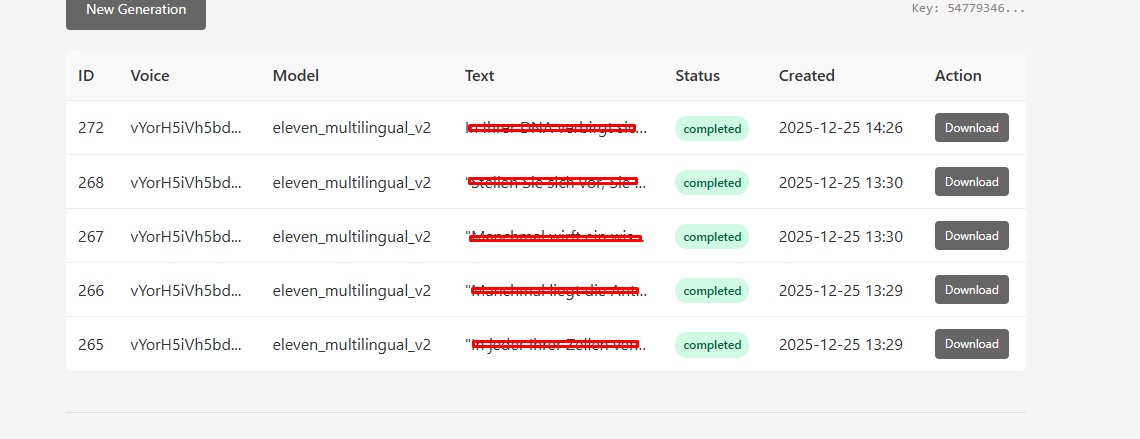
Task: Download generation ID 266
Action: pyautogui.click(x=971, y=289)
